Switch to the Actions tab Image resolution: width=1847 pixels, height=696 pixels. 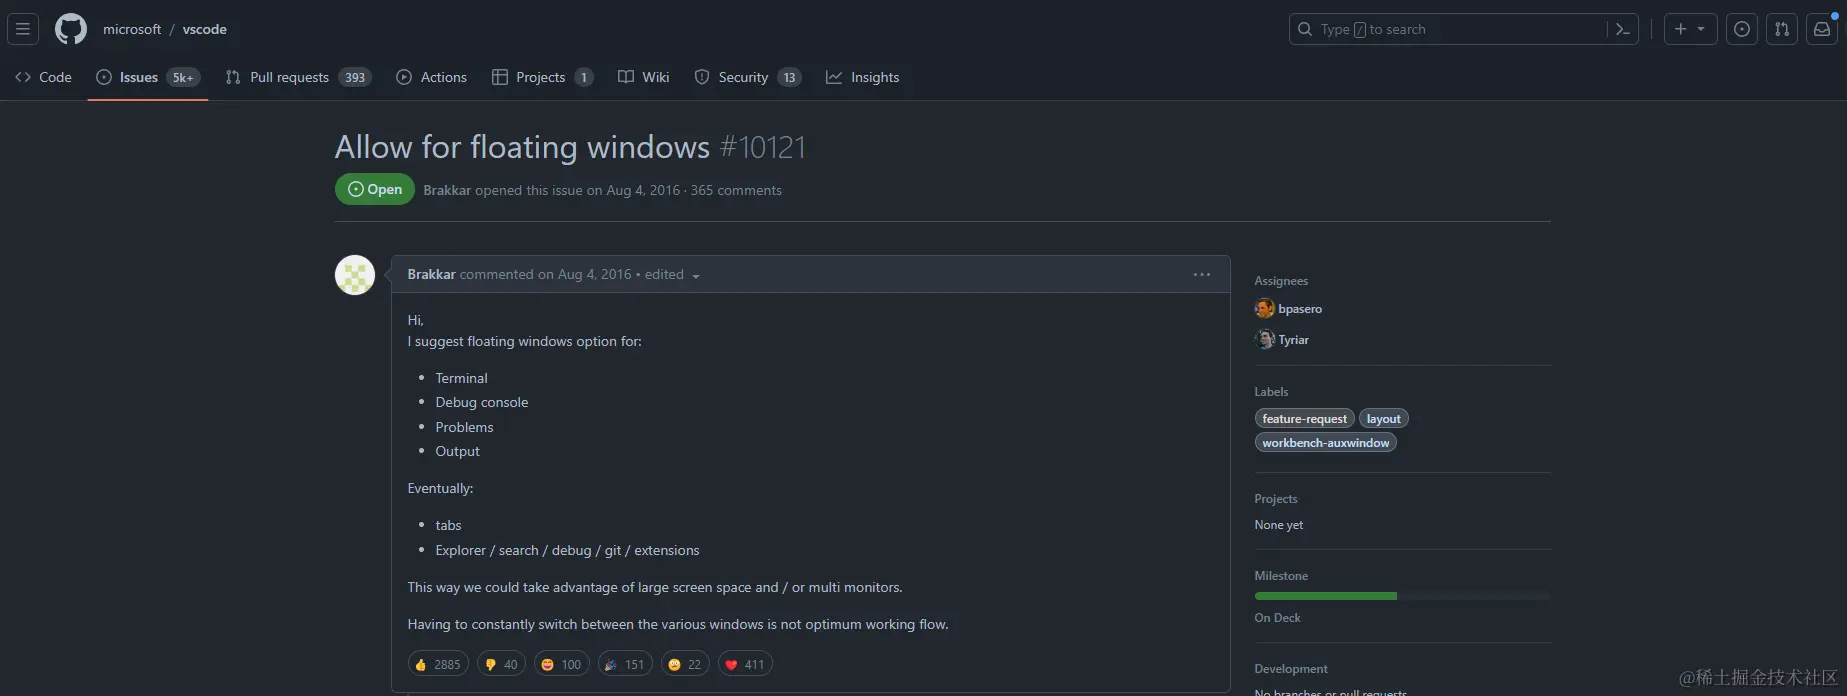pos(432,77)
